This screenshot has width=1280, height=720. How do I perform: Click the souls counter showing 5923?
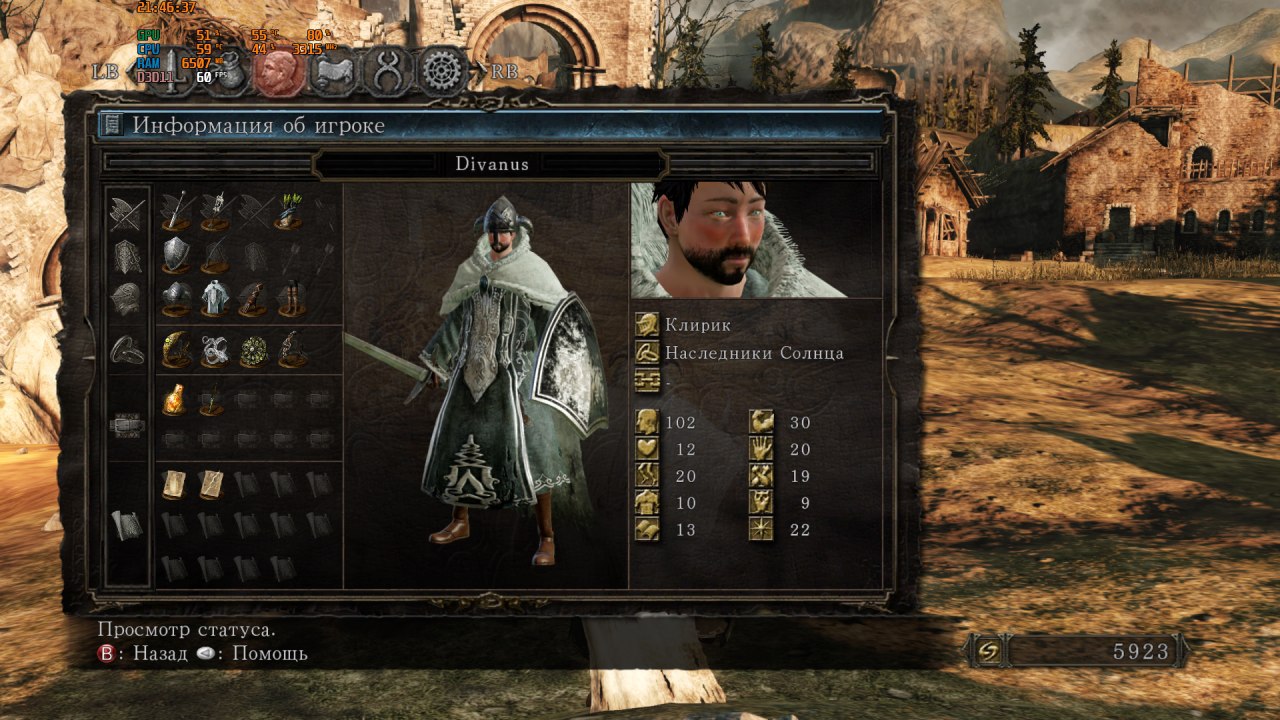[1078, 652]
